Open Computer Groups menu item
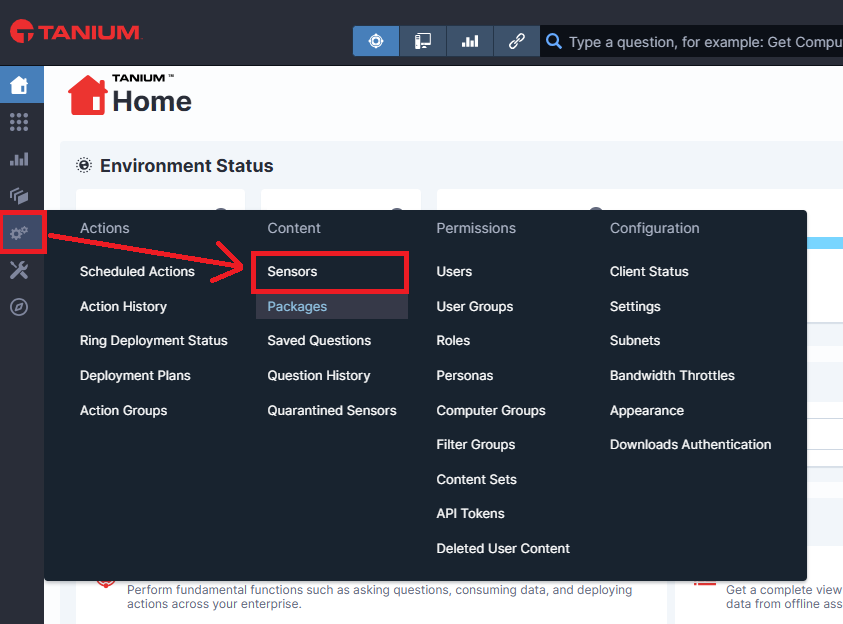 click(x=491, y=411)
